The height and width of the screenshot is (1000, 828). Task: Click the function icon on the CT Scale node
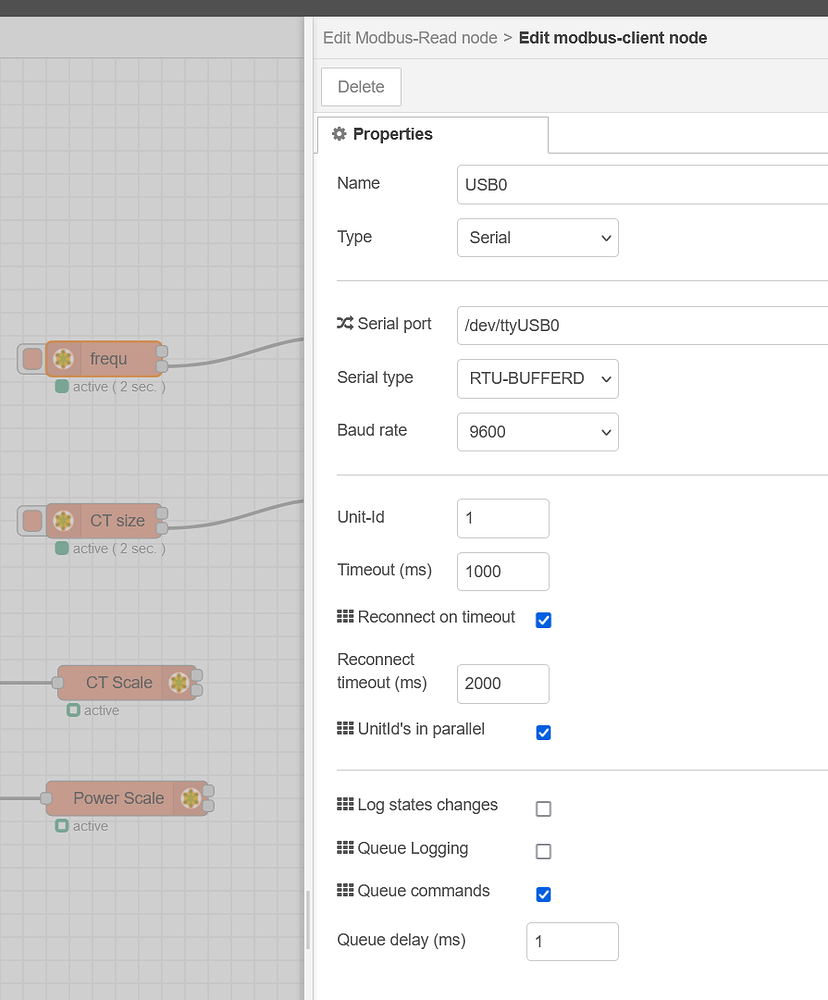(179, 682)
